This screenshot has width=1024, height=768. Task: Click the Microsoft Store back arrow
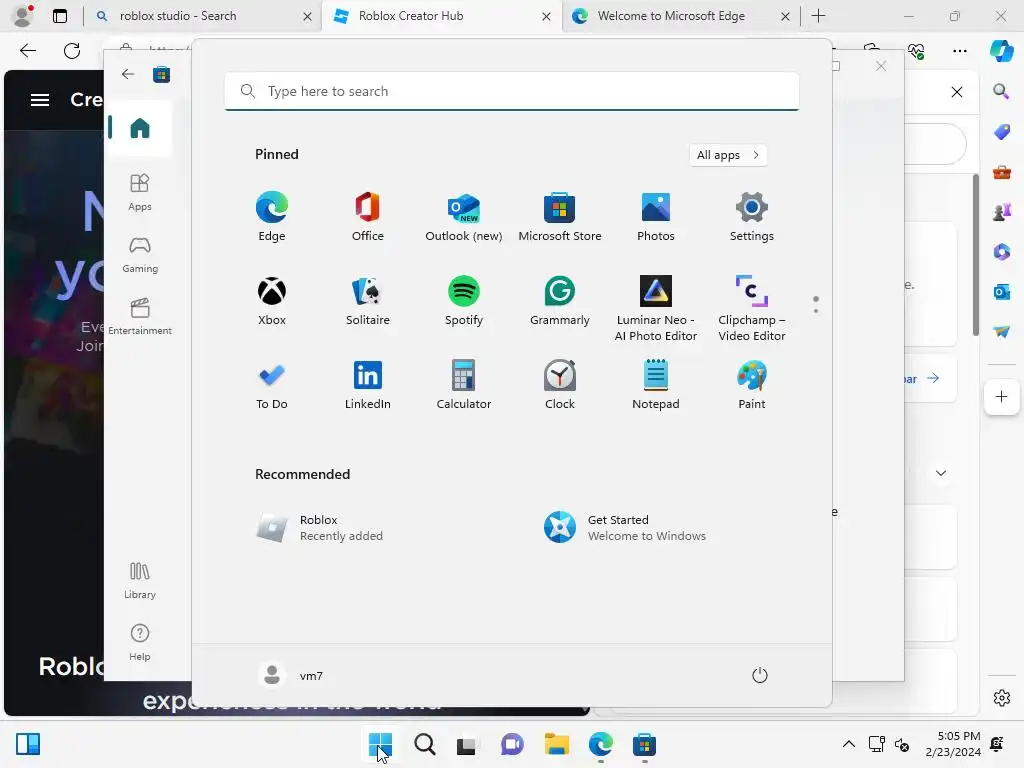click(128, 74)
